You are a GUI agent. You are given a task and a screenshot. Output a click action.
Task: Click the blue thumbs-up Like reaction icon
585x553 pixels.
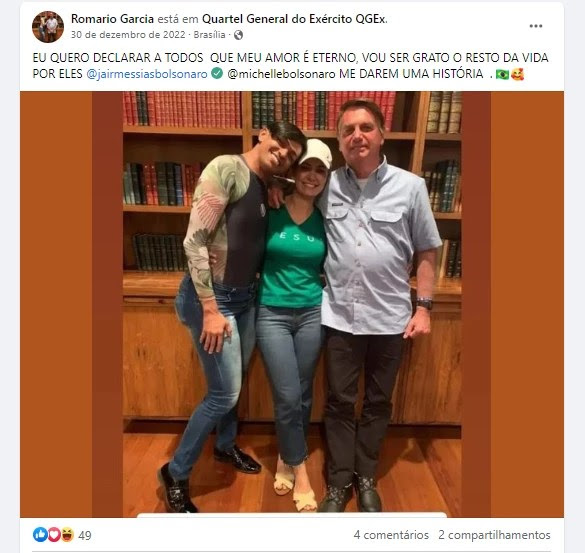[x=40, y=535]
